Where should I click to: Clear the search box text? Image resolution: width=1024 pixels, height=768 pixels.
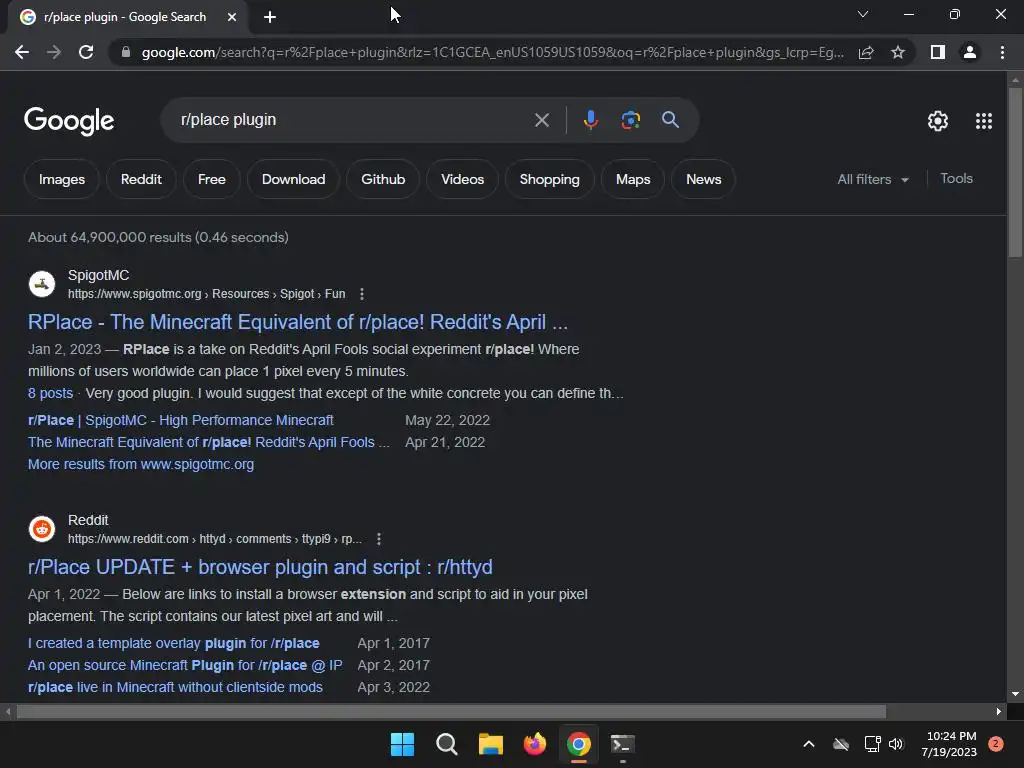541,120
